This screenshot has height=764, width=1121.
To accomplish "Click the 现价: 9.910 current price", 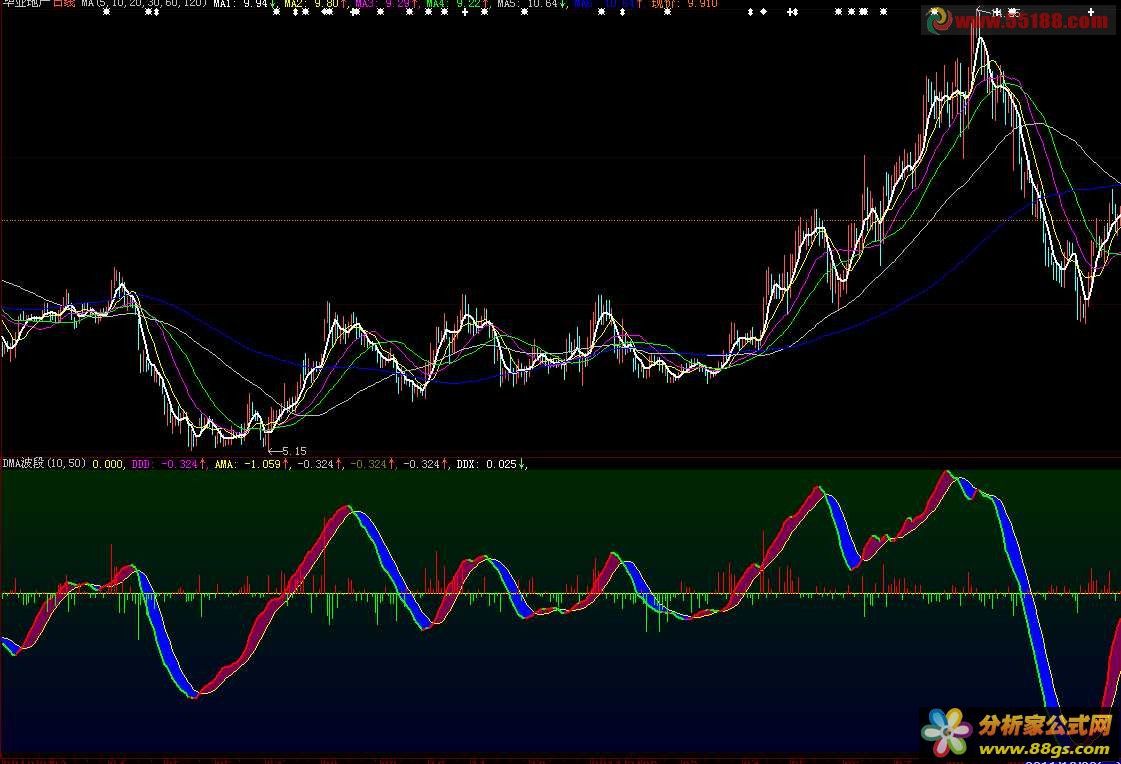I will (684, 4).
